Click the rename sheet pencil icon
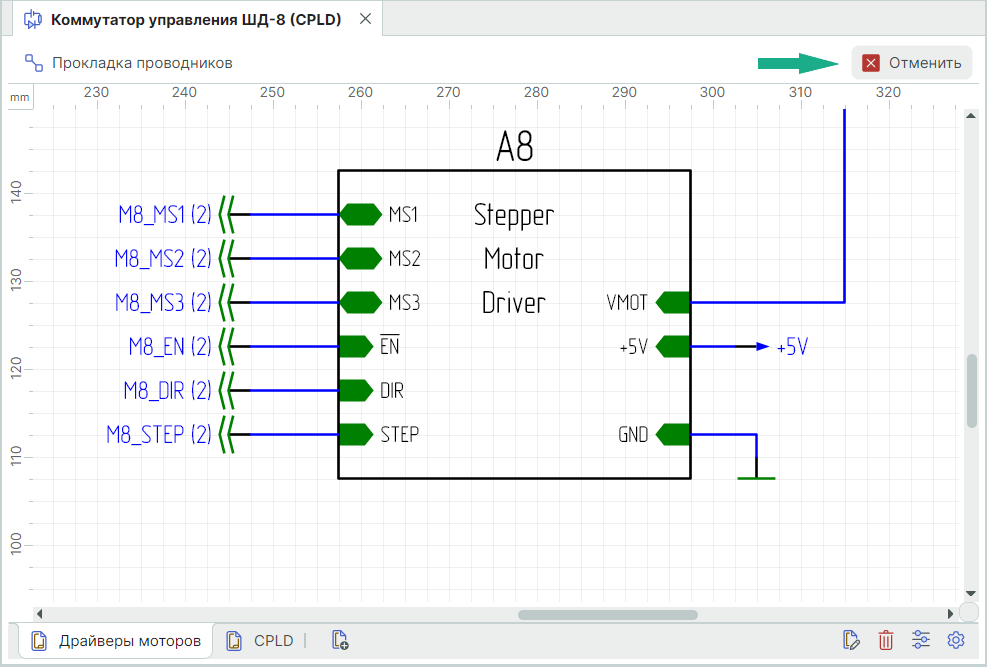 click(852, 640)
